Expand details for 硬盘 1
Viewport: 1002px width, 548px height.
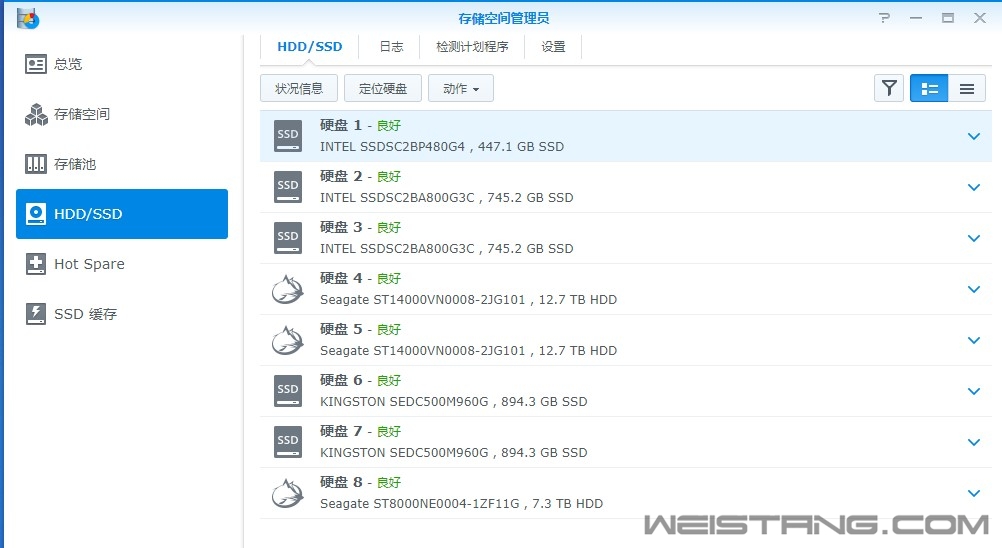click(x=974, y=136)
